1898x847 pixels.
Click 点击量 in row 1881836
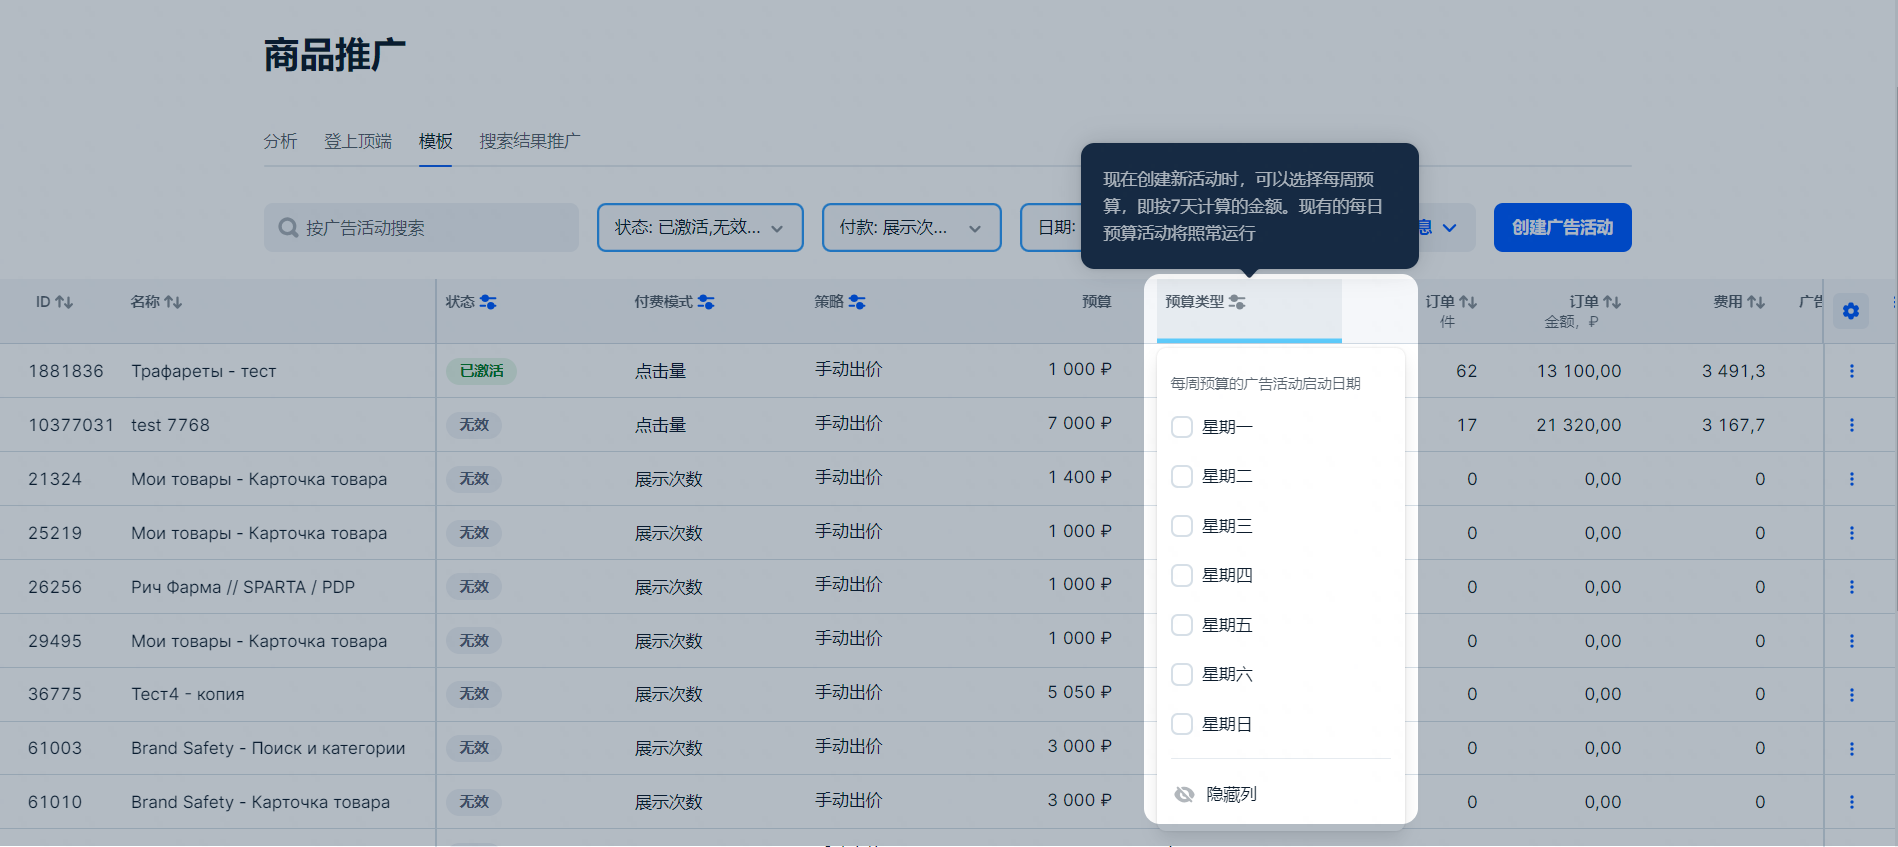(661, 371)
